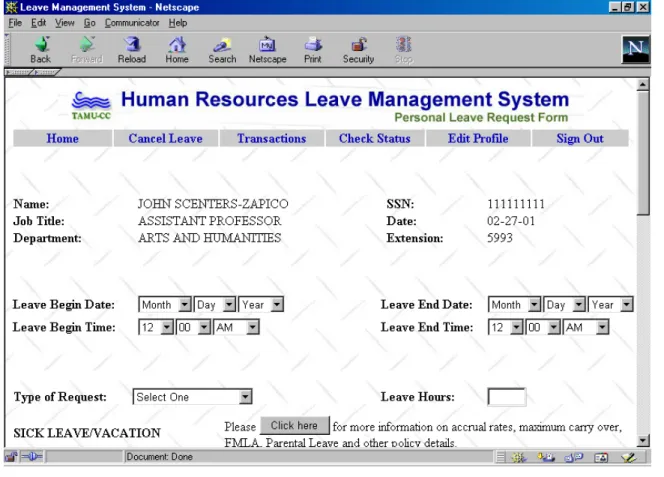Click the connection plug icon in status bar
The height and width of the screenshot is (477, 664).
pos(32,457)
